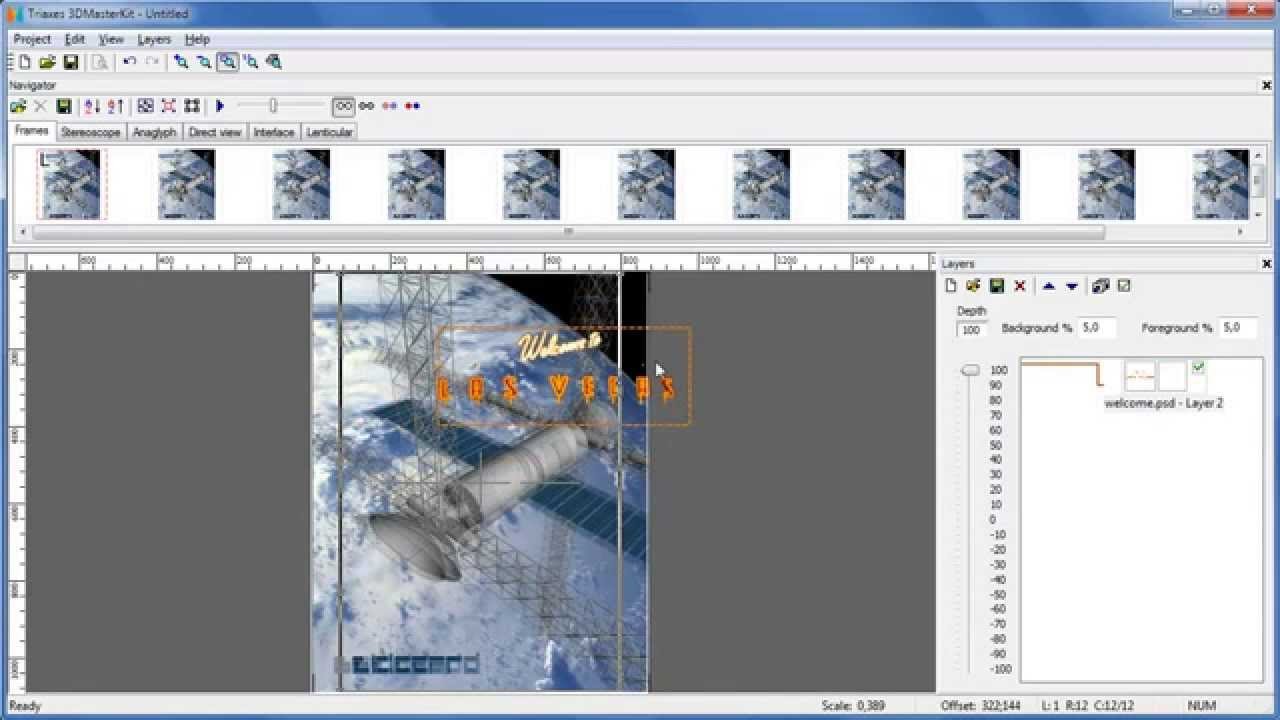Switch to the Direct view tab

pyautogui.click(x=215, y=132)
